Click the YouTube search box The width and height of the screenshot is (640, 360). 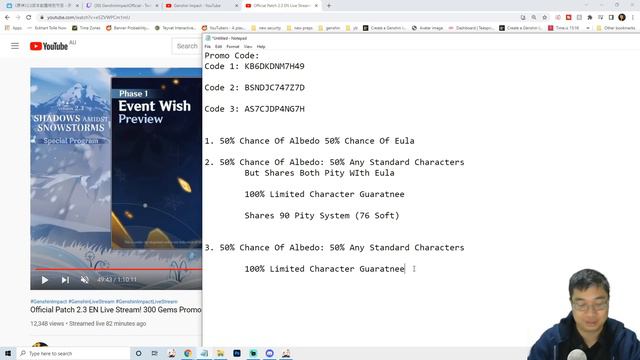click(187, 46)
